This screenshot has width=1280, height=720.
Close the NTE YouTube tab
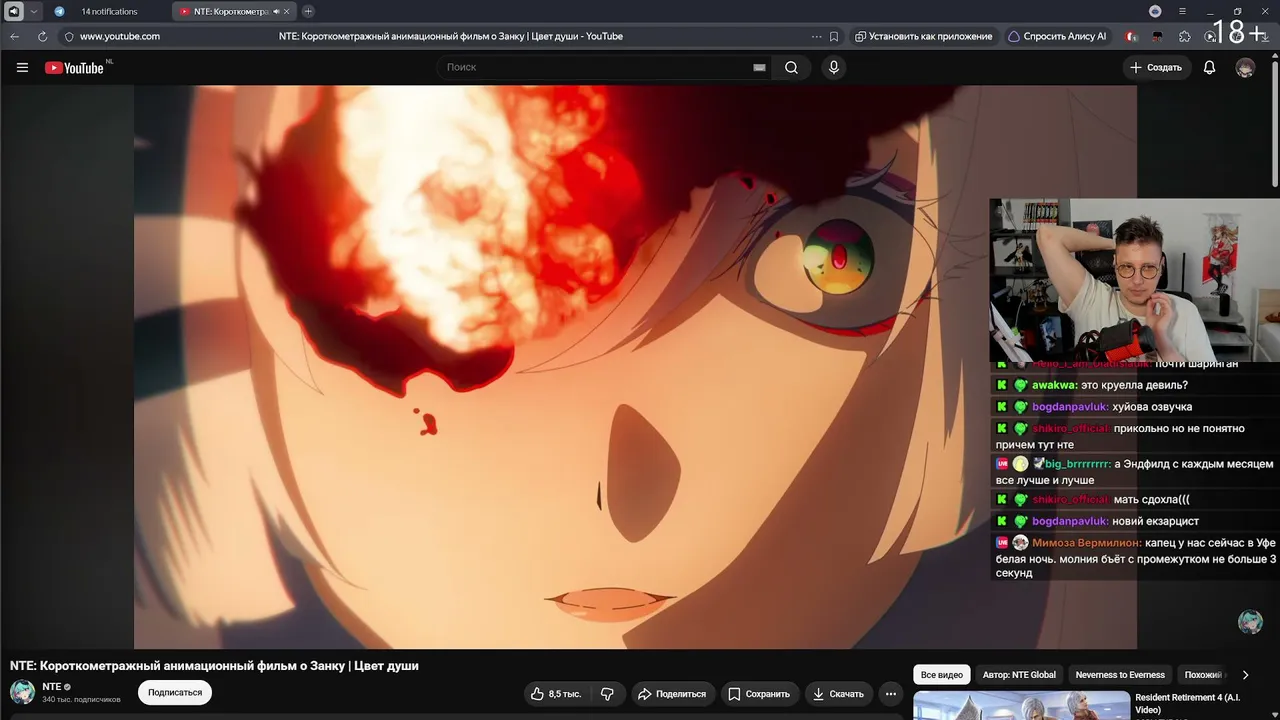point(287,11)
